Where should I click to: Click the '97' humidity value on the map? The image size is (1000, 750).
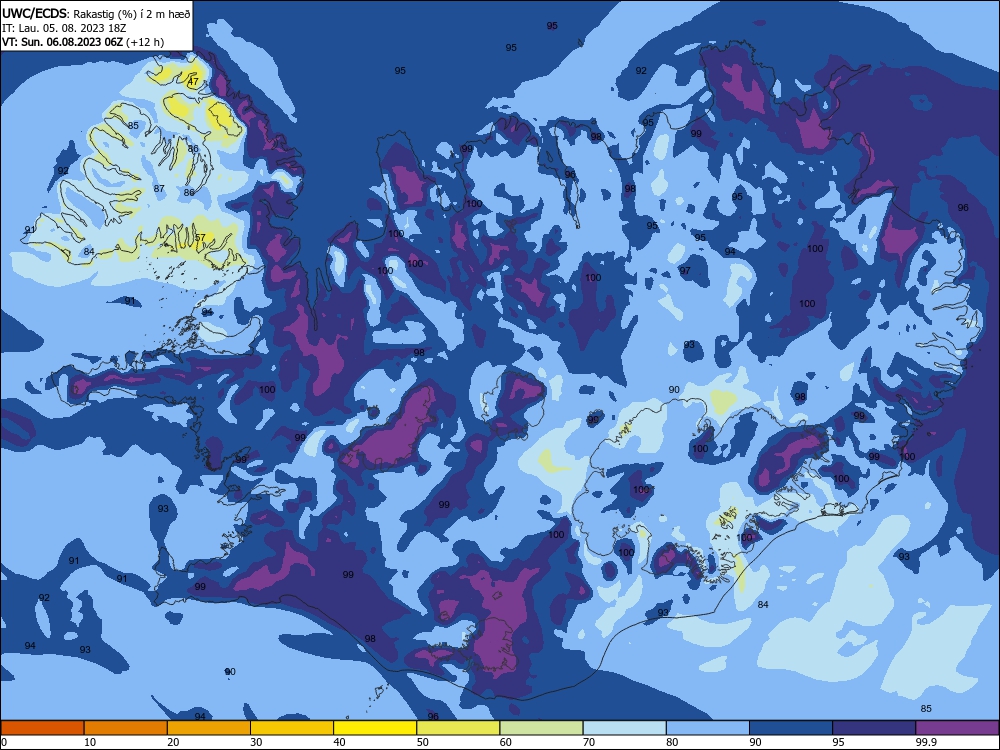pyautogui.click(x=685, y=270)
